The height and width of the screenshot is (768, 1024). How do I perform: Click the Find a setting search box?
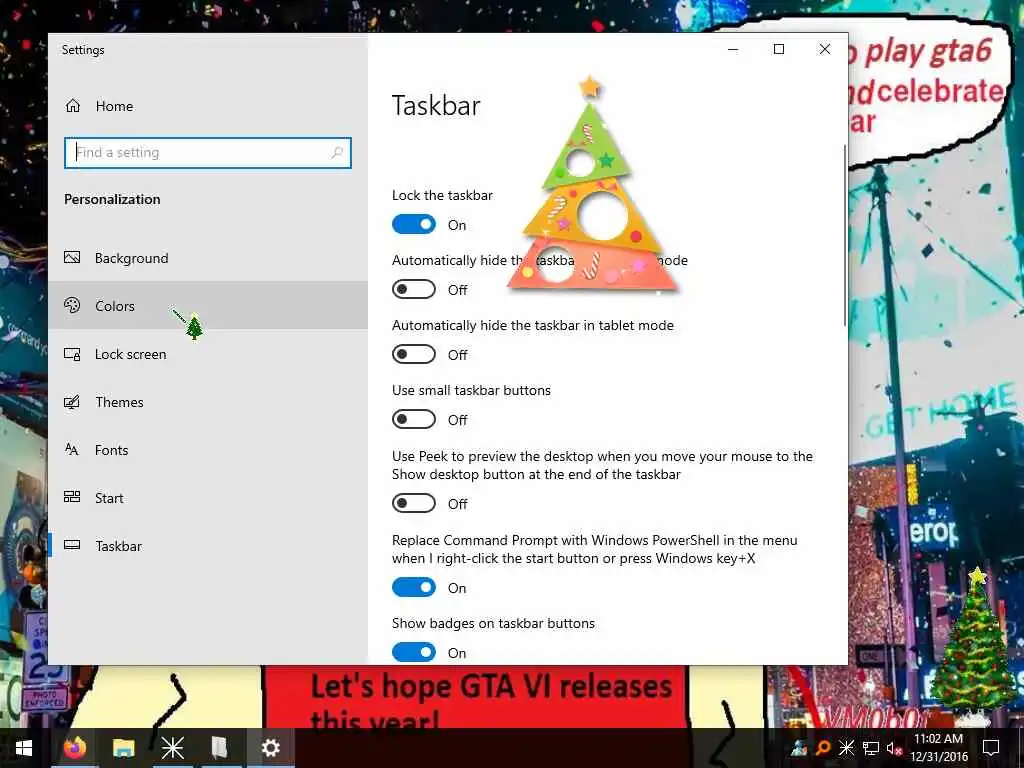click(x=208, y=153)
